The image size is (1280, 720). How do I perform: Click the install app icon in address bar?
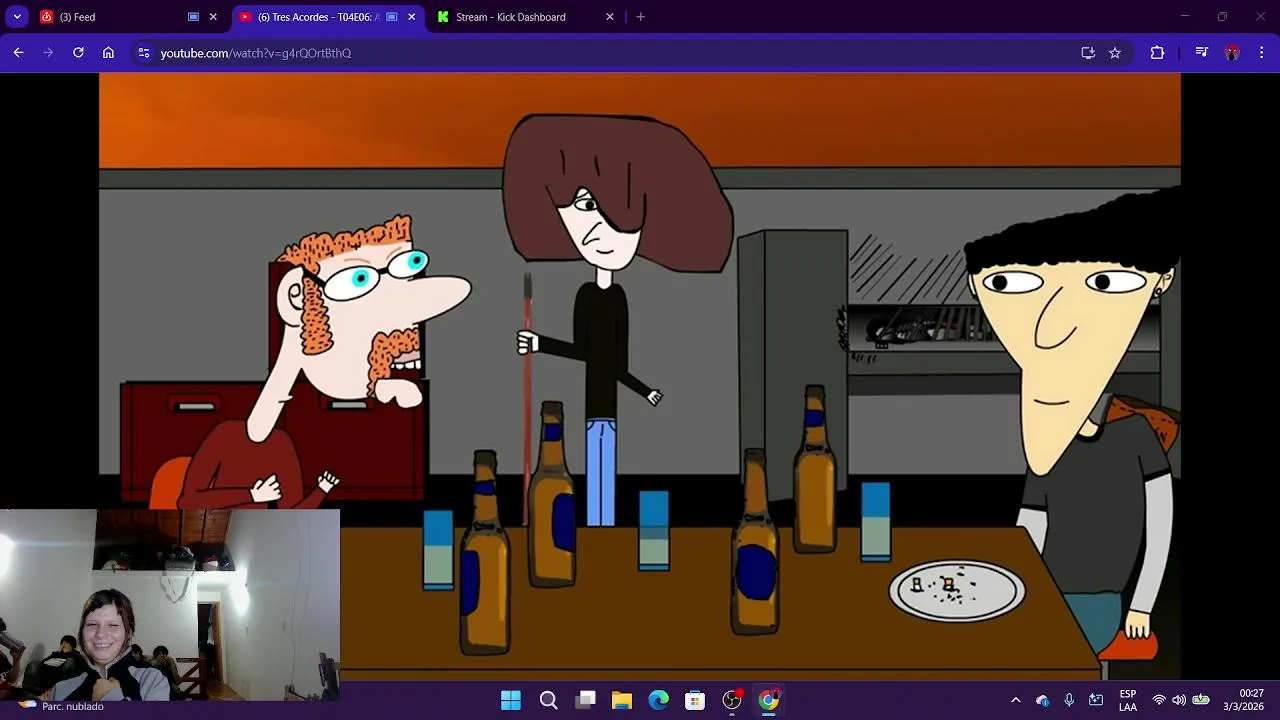pyautogui.click(x=1088, y=53)
